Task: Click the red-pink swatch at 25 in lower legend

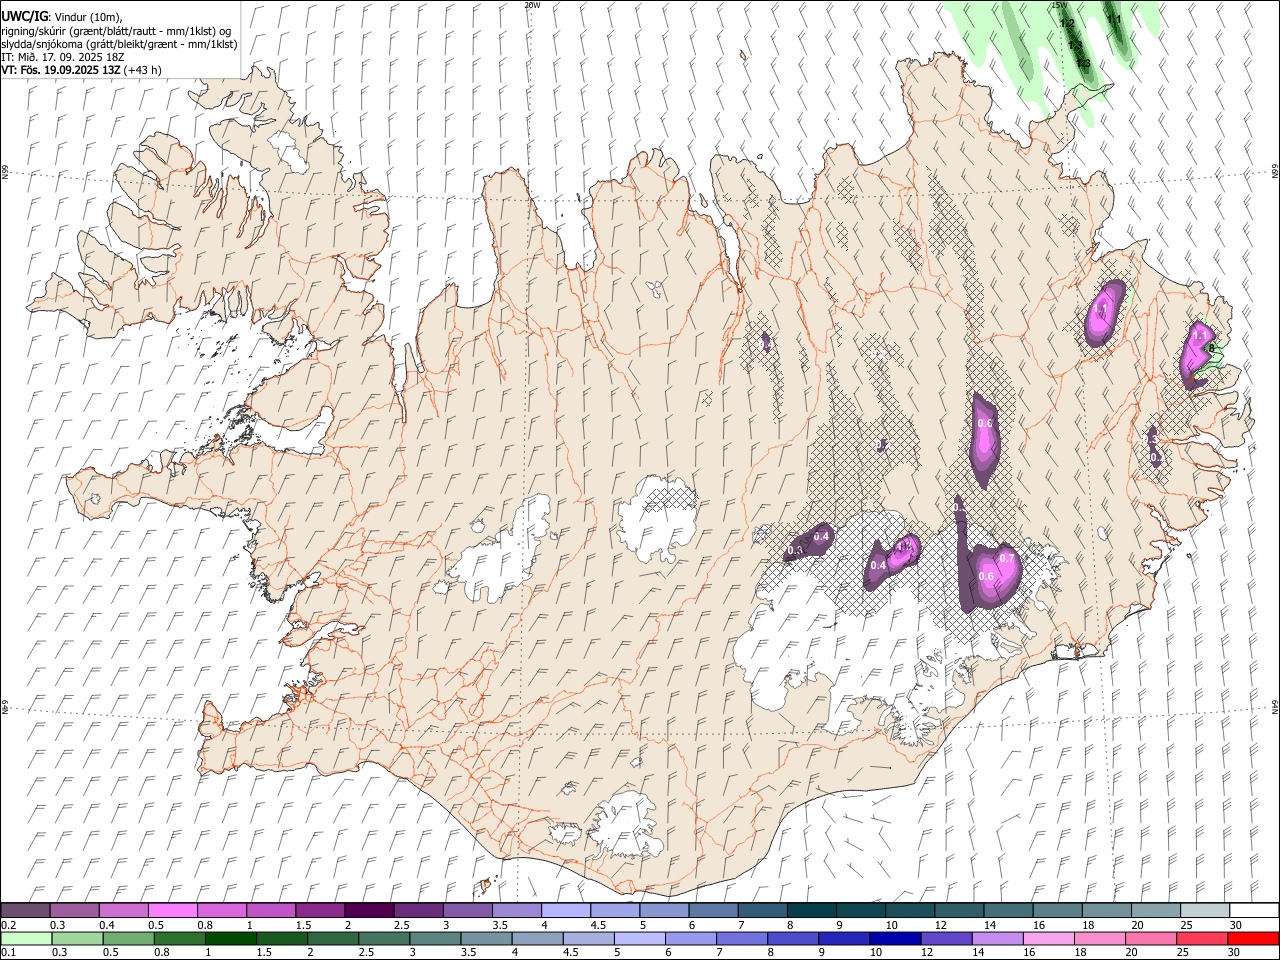Action: coord(1202,939)
